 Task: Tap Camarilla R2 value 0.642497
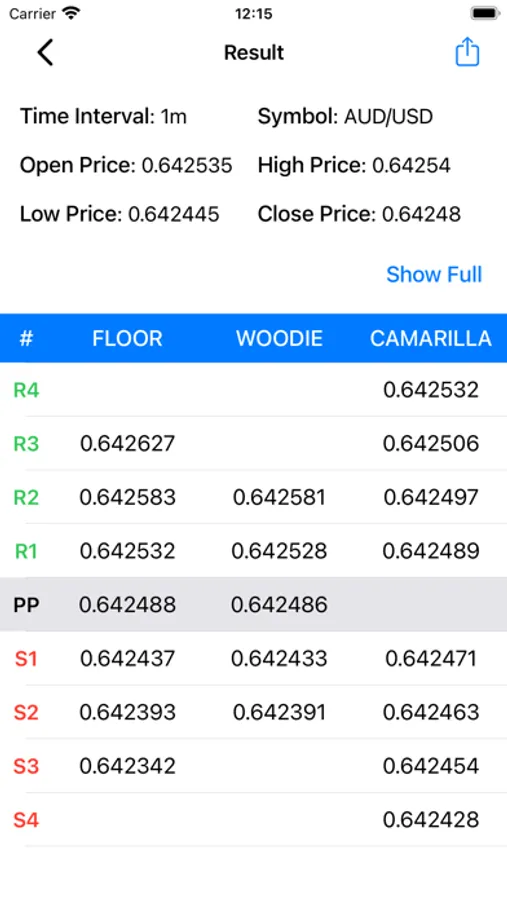click(x=431, y=497)
